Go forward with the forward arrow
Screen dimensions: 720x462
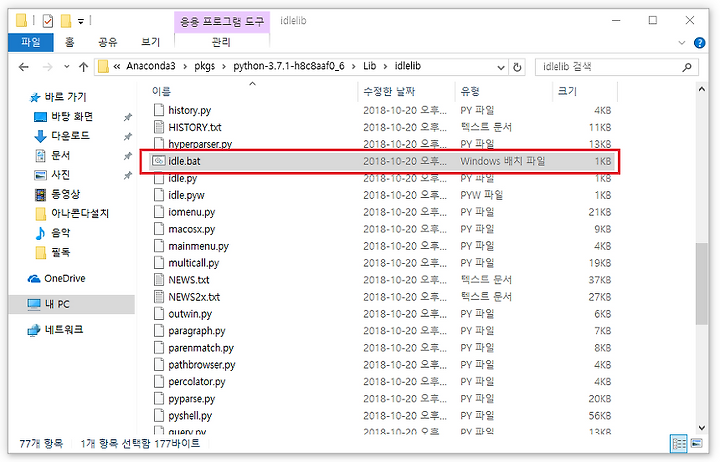47,67
